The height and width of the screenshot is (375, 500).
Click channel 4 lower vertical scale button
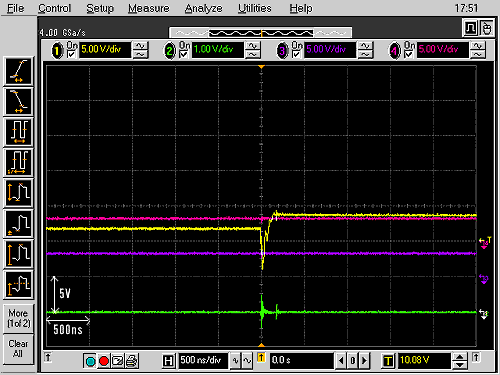(478, 54)
